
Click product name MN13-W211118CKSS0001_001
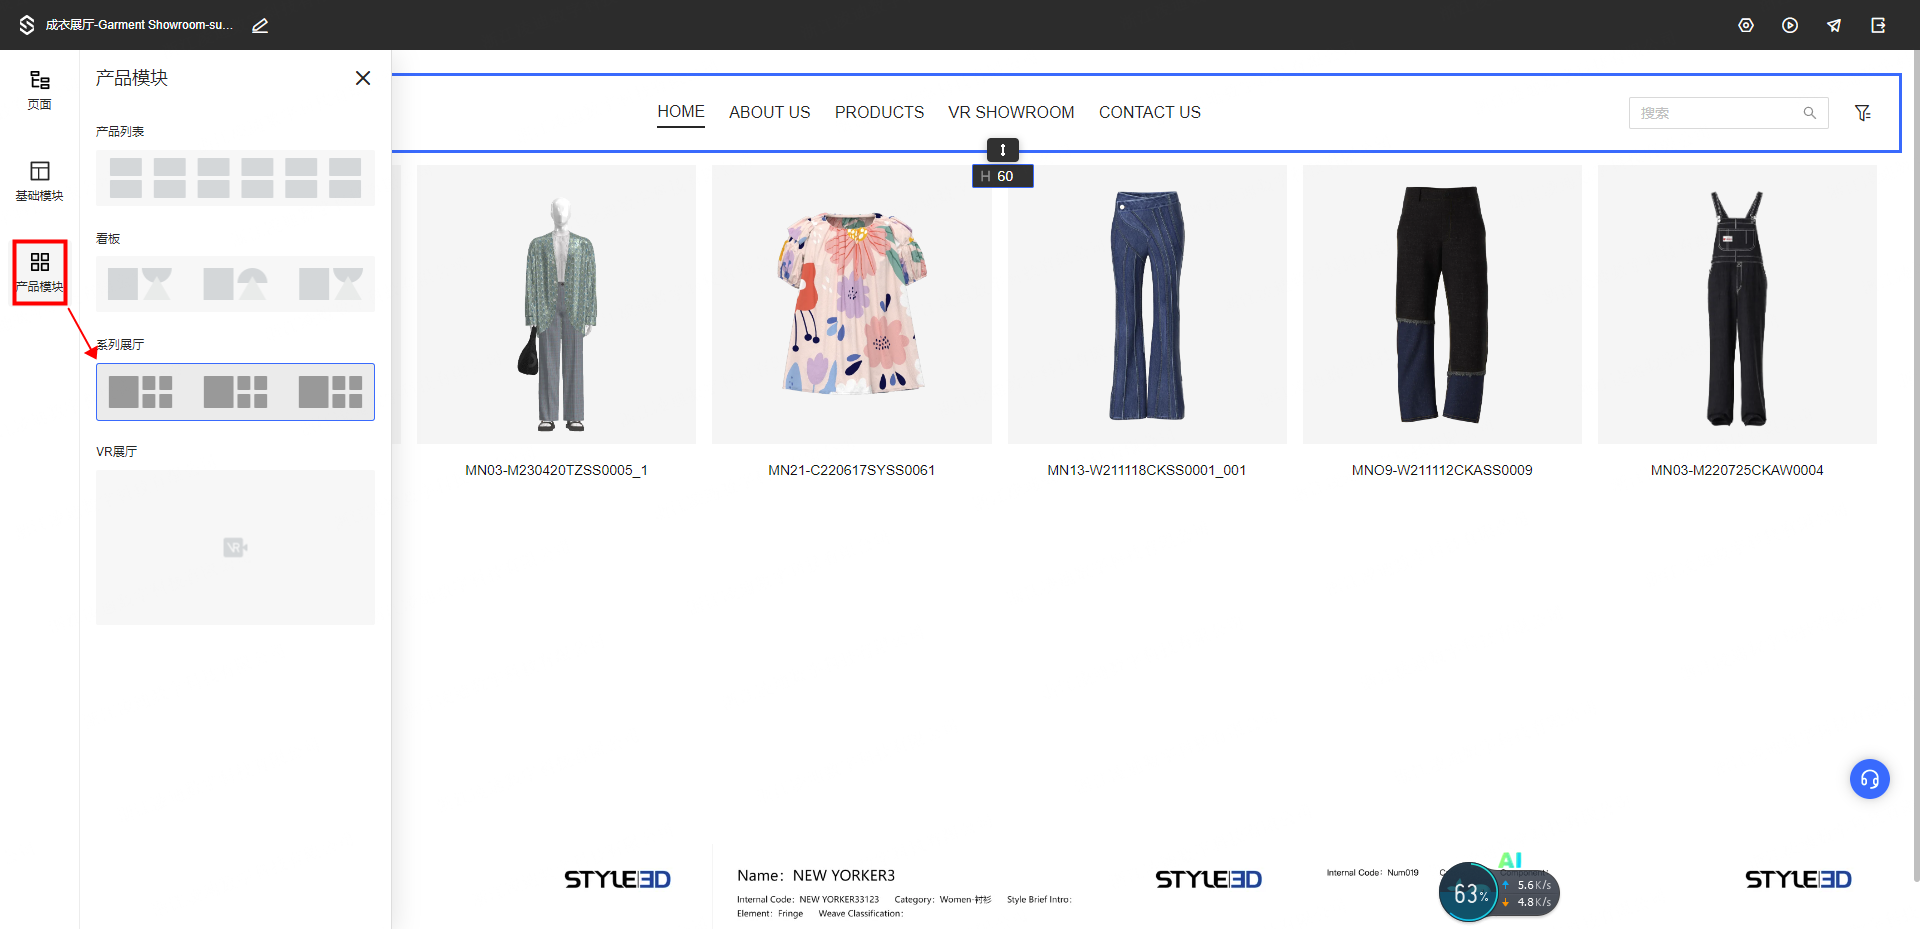[1147, 470]
